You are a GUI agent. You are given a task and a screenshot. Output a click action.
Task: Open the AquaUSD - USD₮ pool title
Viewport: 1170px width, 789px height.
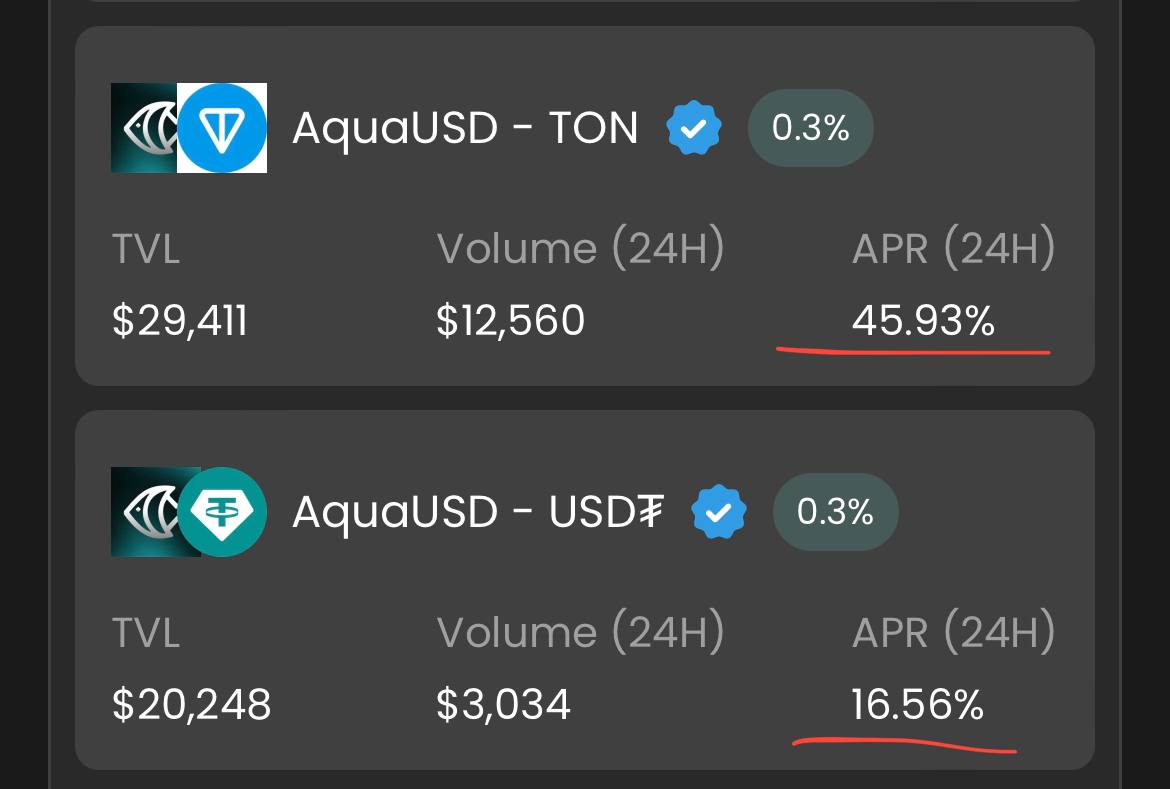coord(478,513)
